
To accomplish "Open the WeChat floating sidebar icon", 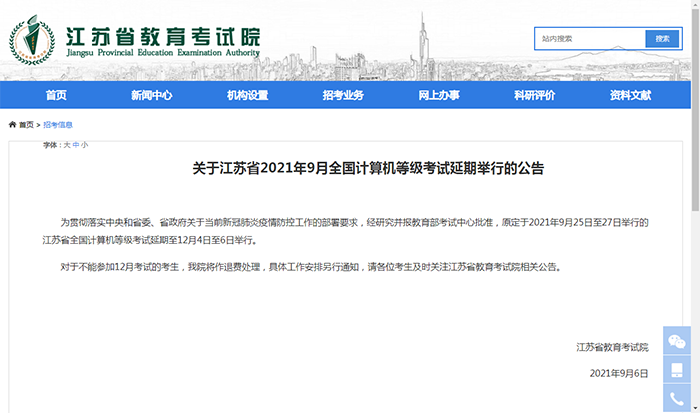I will 677,341.
